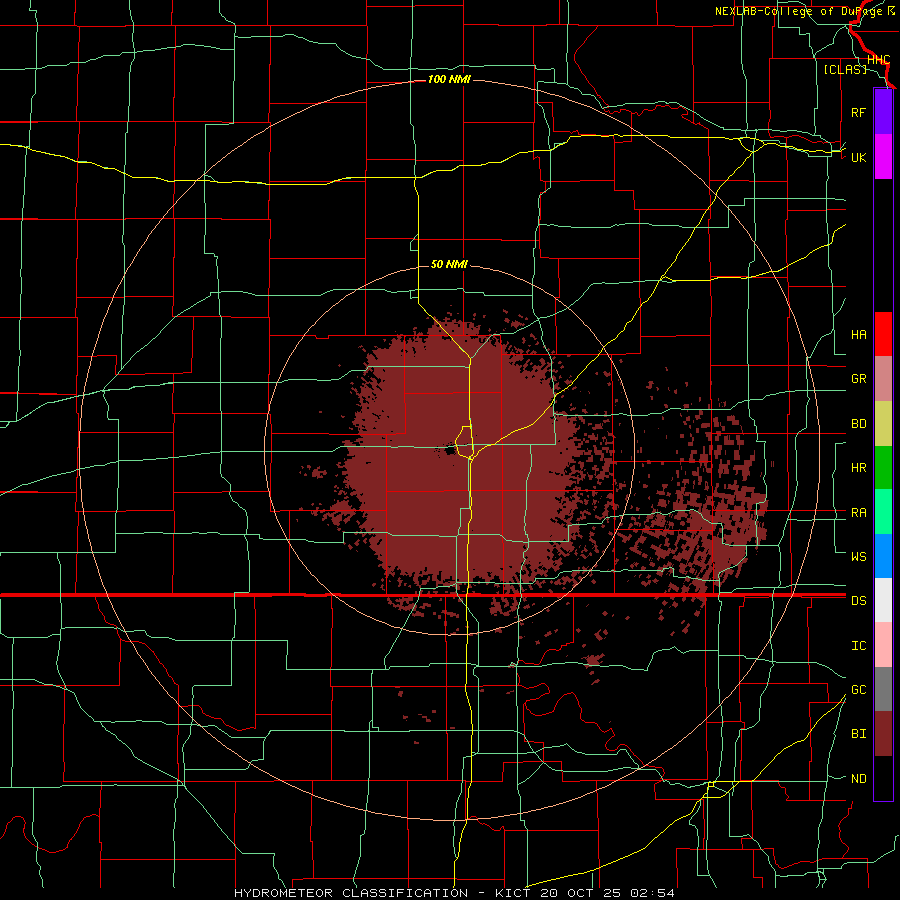Screen dimensions: 900x900
Task: Click the BD yellow legend swatch
Action: tap(883, 424)
